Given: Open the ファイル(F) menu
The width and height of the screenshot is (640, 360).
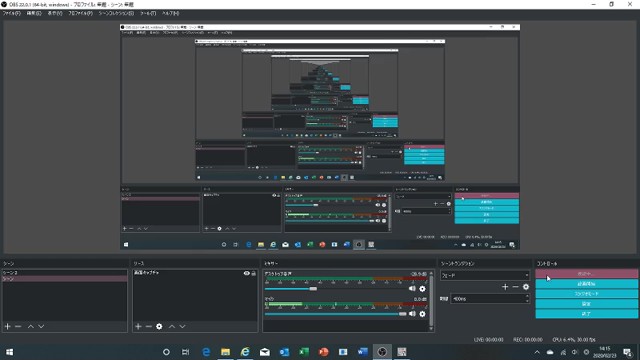Looking at the screenshot, I should (x=11, y=13).
